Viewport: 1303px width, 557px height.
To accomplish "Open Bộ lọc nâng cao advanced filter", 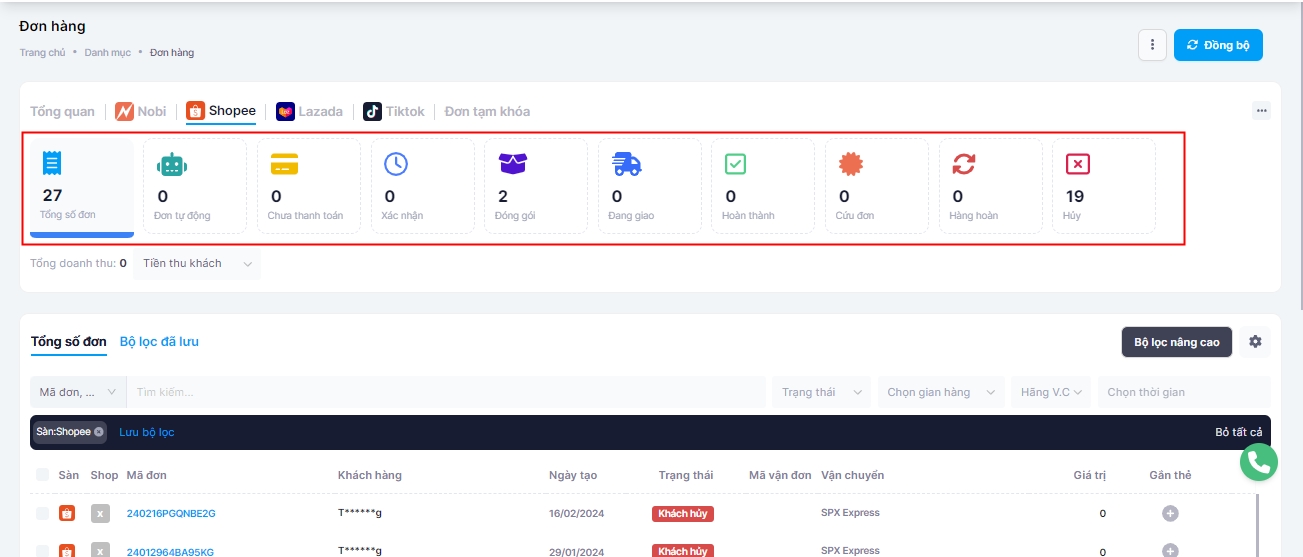I will click(x=1177, y=342).
